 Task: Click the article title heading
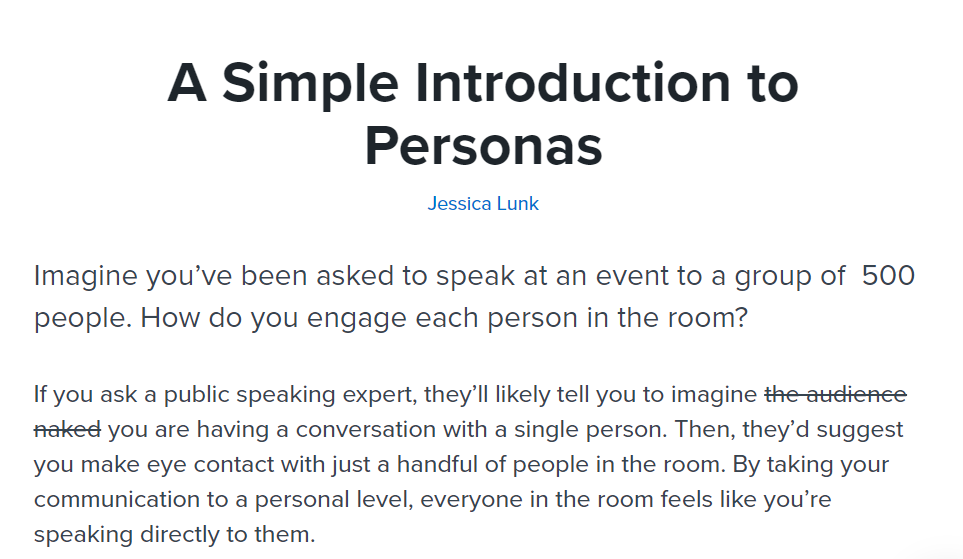click(x=483, y=114)
